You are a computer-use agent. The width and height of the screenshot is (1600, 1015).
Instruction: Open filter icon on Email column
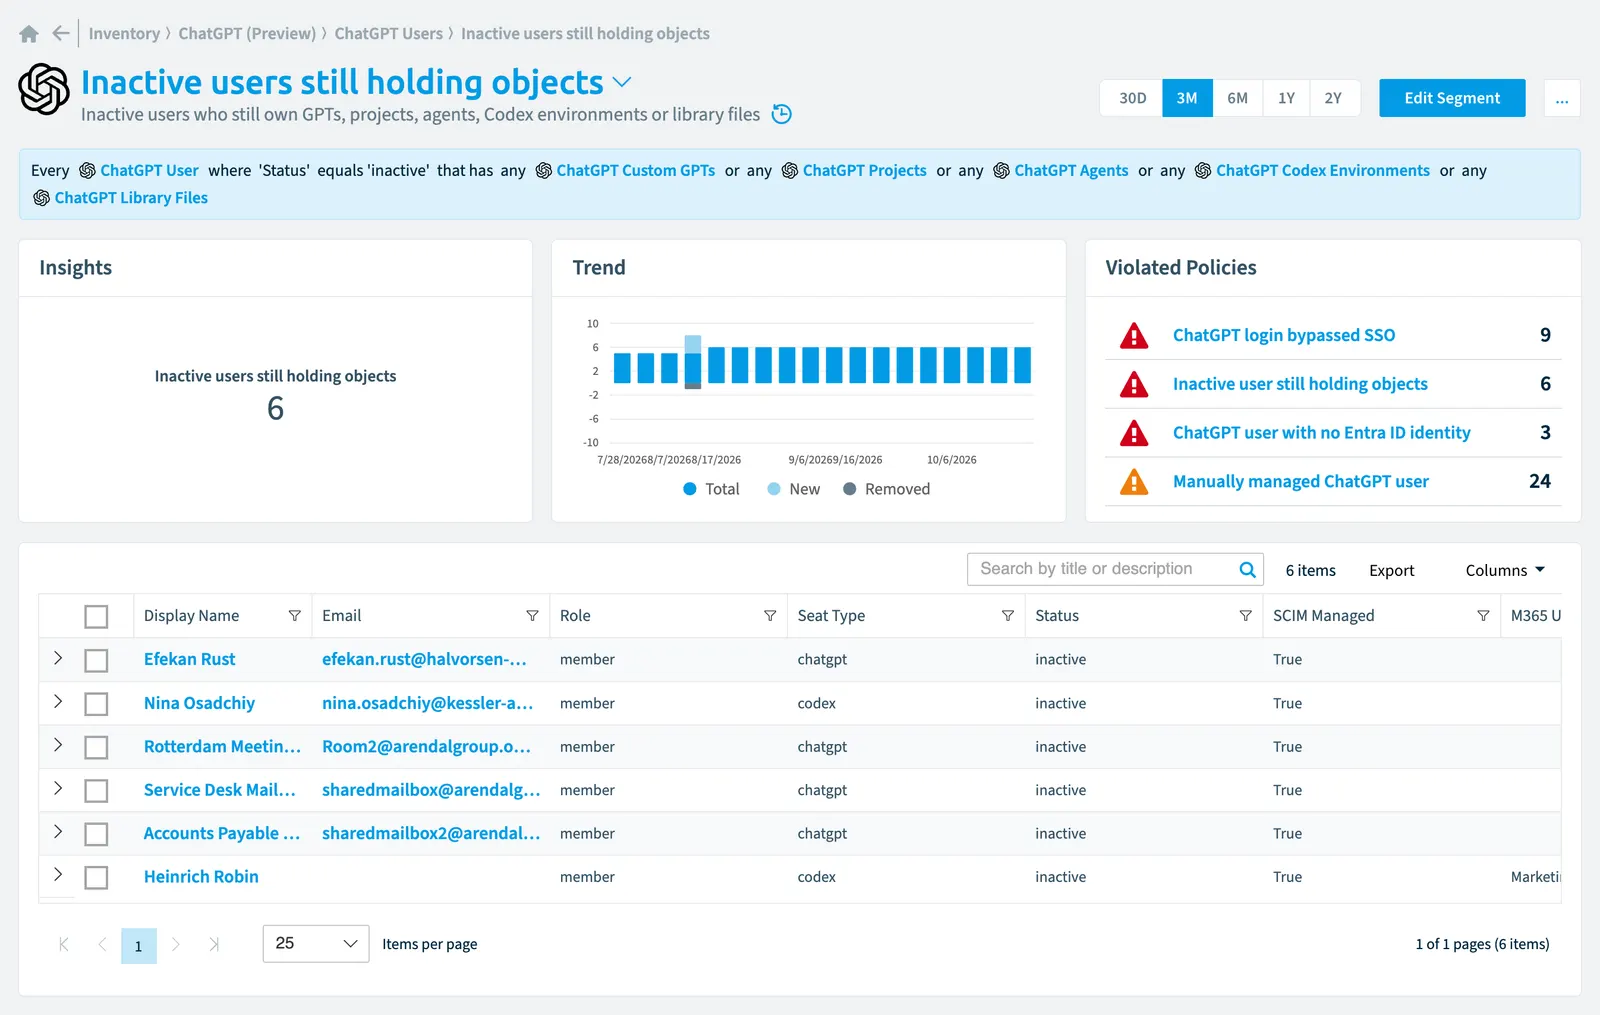pos(532,616)
